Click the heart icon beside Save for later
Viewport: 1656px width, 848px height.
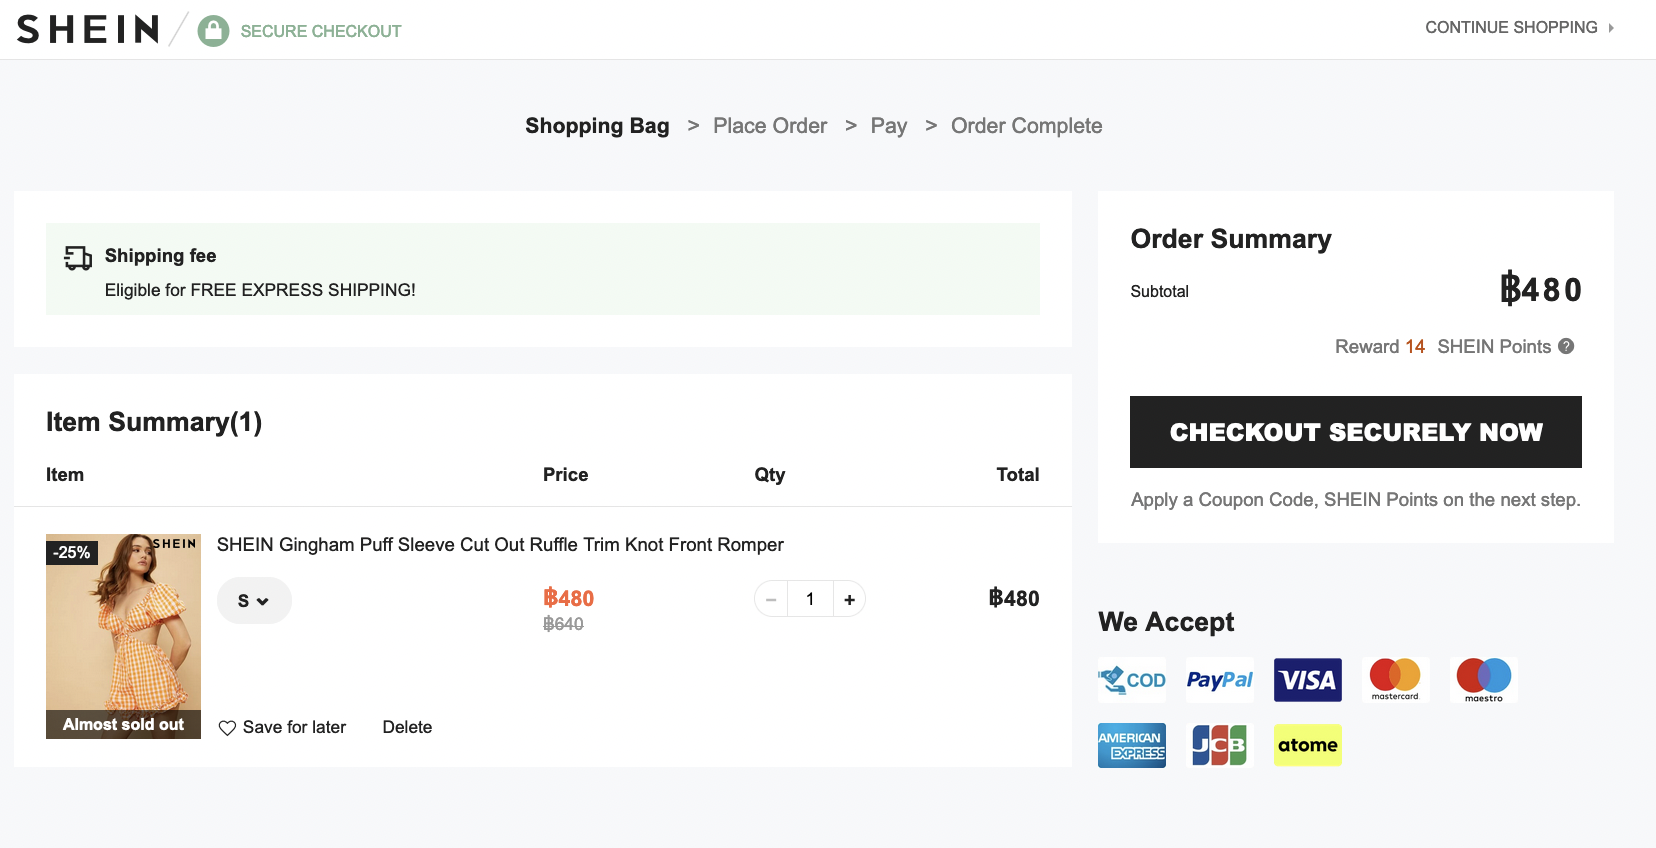(x=227, y=728)
